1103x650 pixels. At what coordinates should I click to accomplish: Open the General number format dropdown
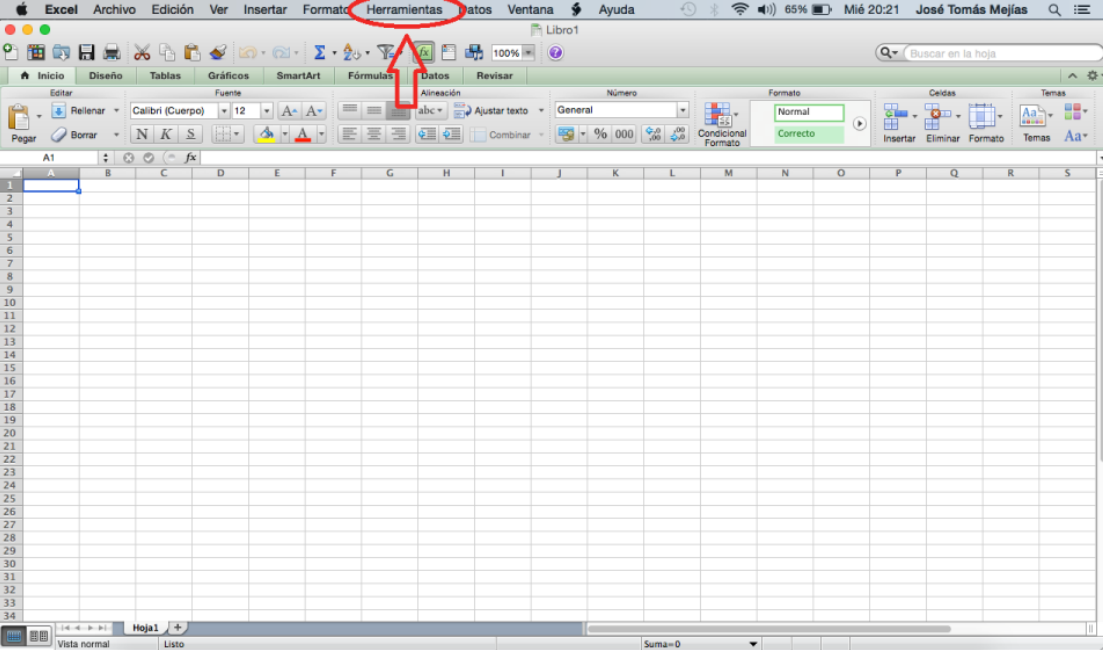682,110
